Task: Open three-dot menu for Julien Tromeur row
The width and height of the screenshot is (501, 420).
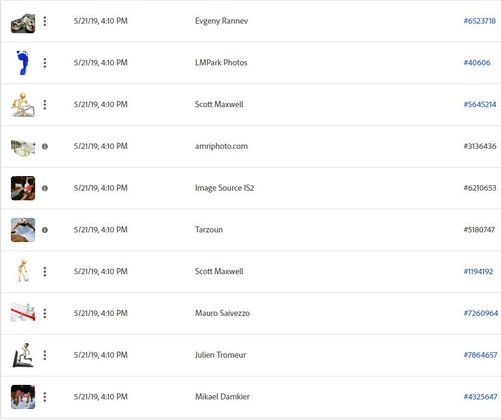Action: (45, 355)
